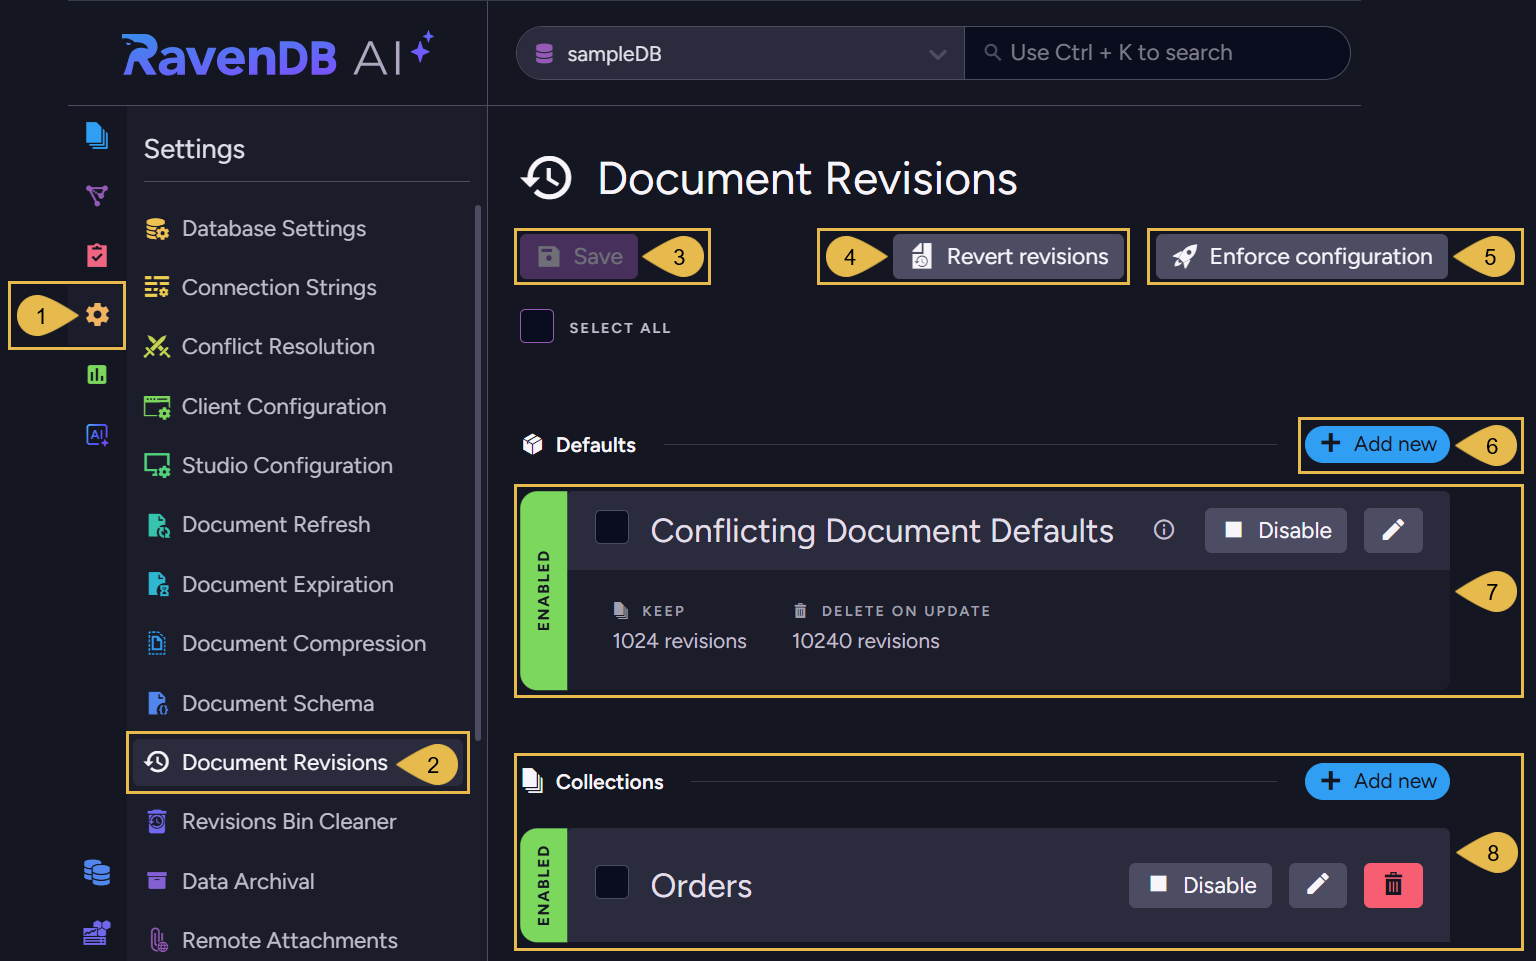Click the search magnifier icon
The width and height of the screenshot is (1536, 961).
993,53
